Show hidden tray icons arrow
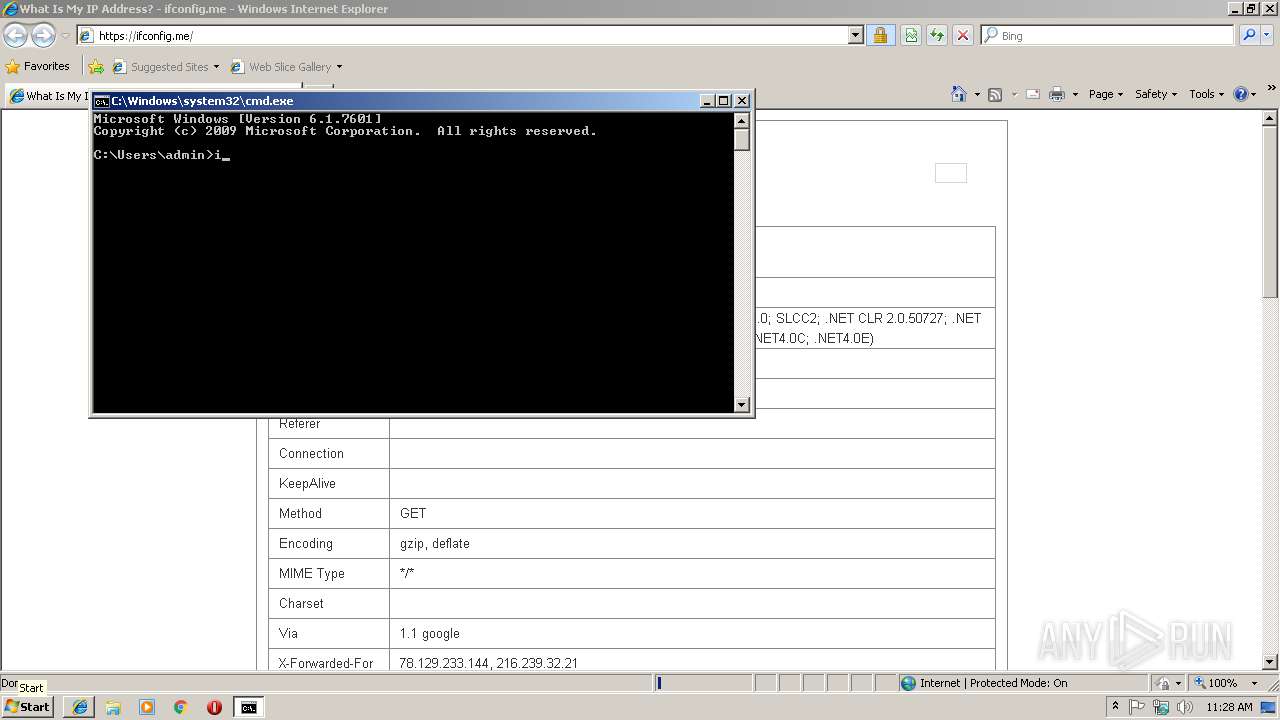Screen dimensions: 1280x720 point(1115,707)
